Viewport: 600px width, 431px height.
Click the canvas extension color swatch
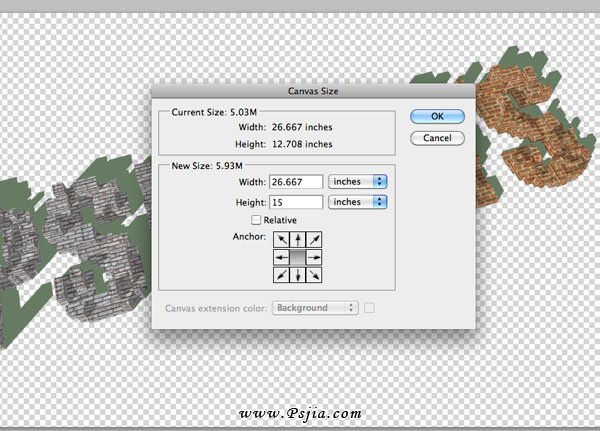[x=369, y=308]
